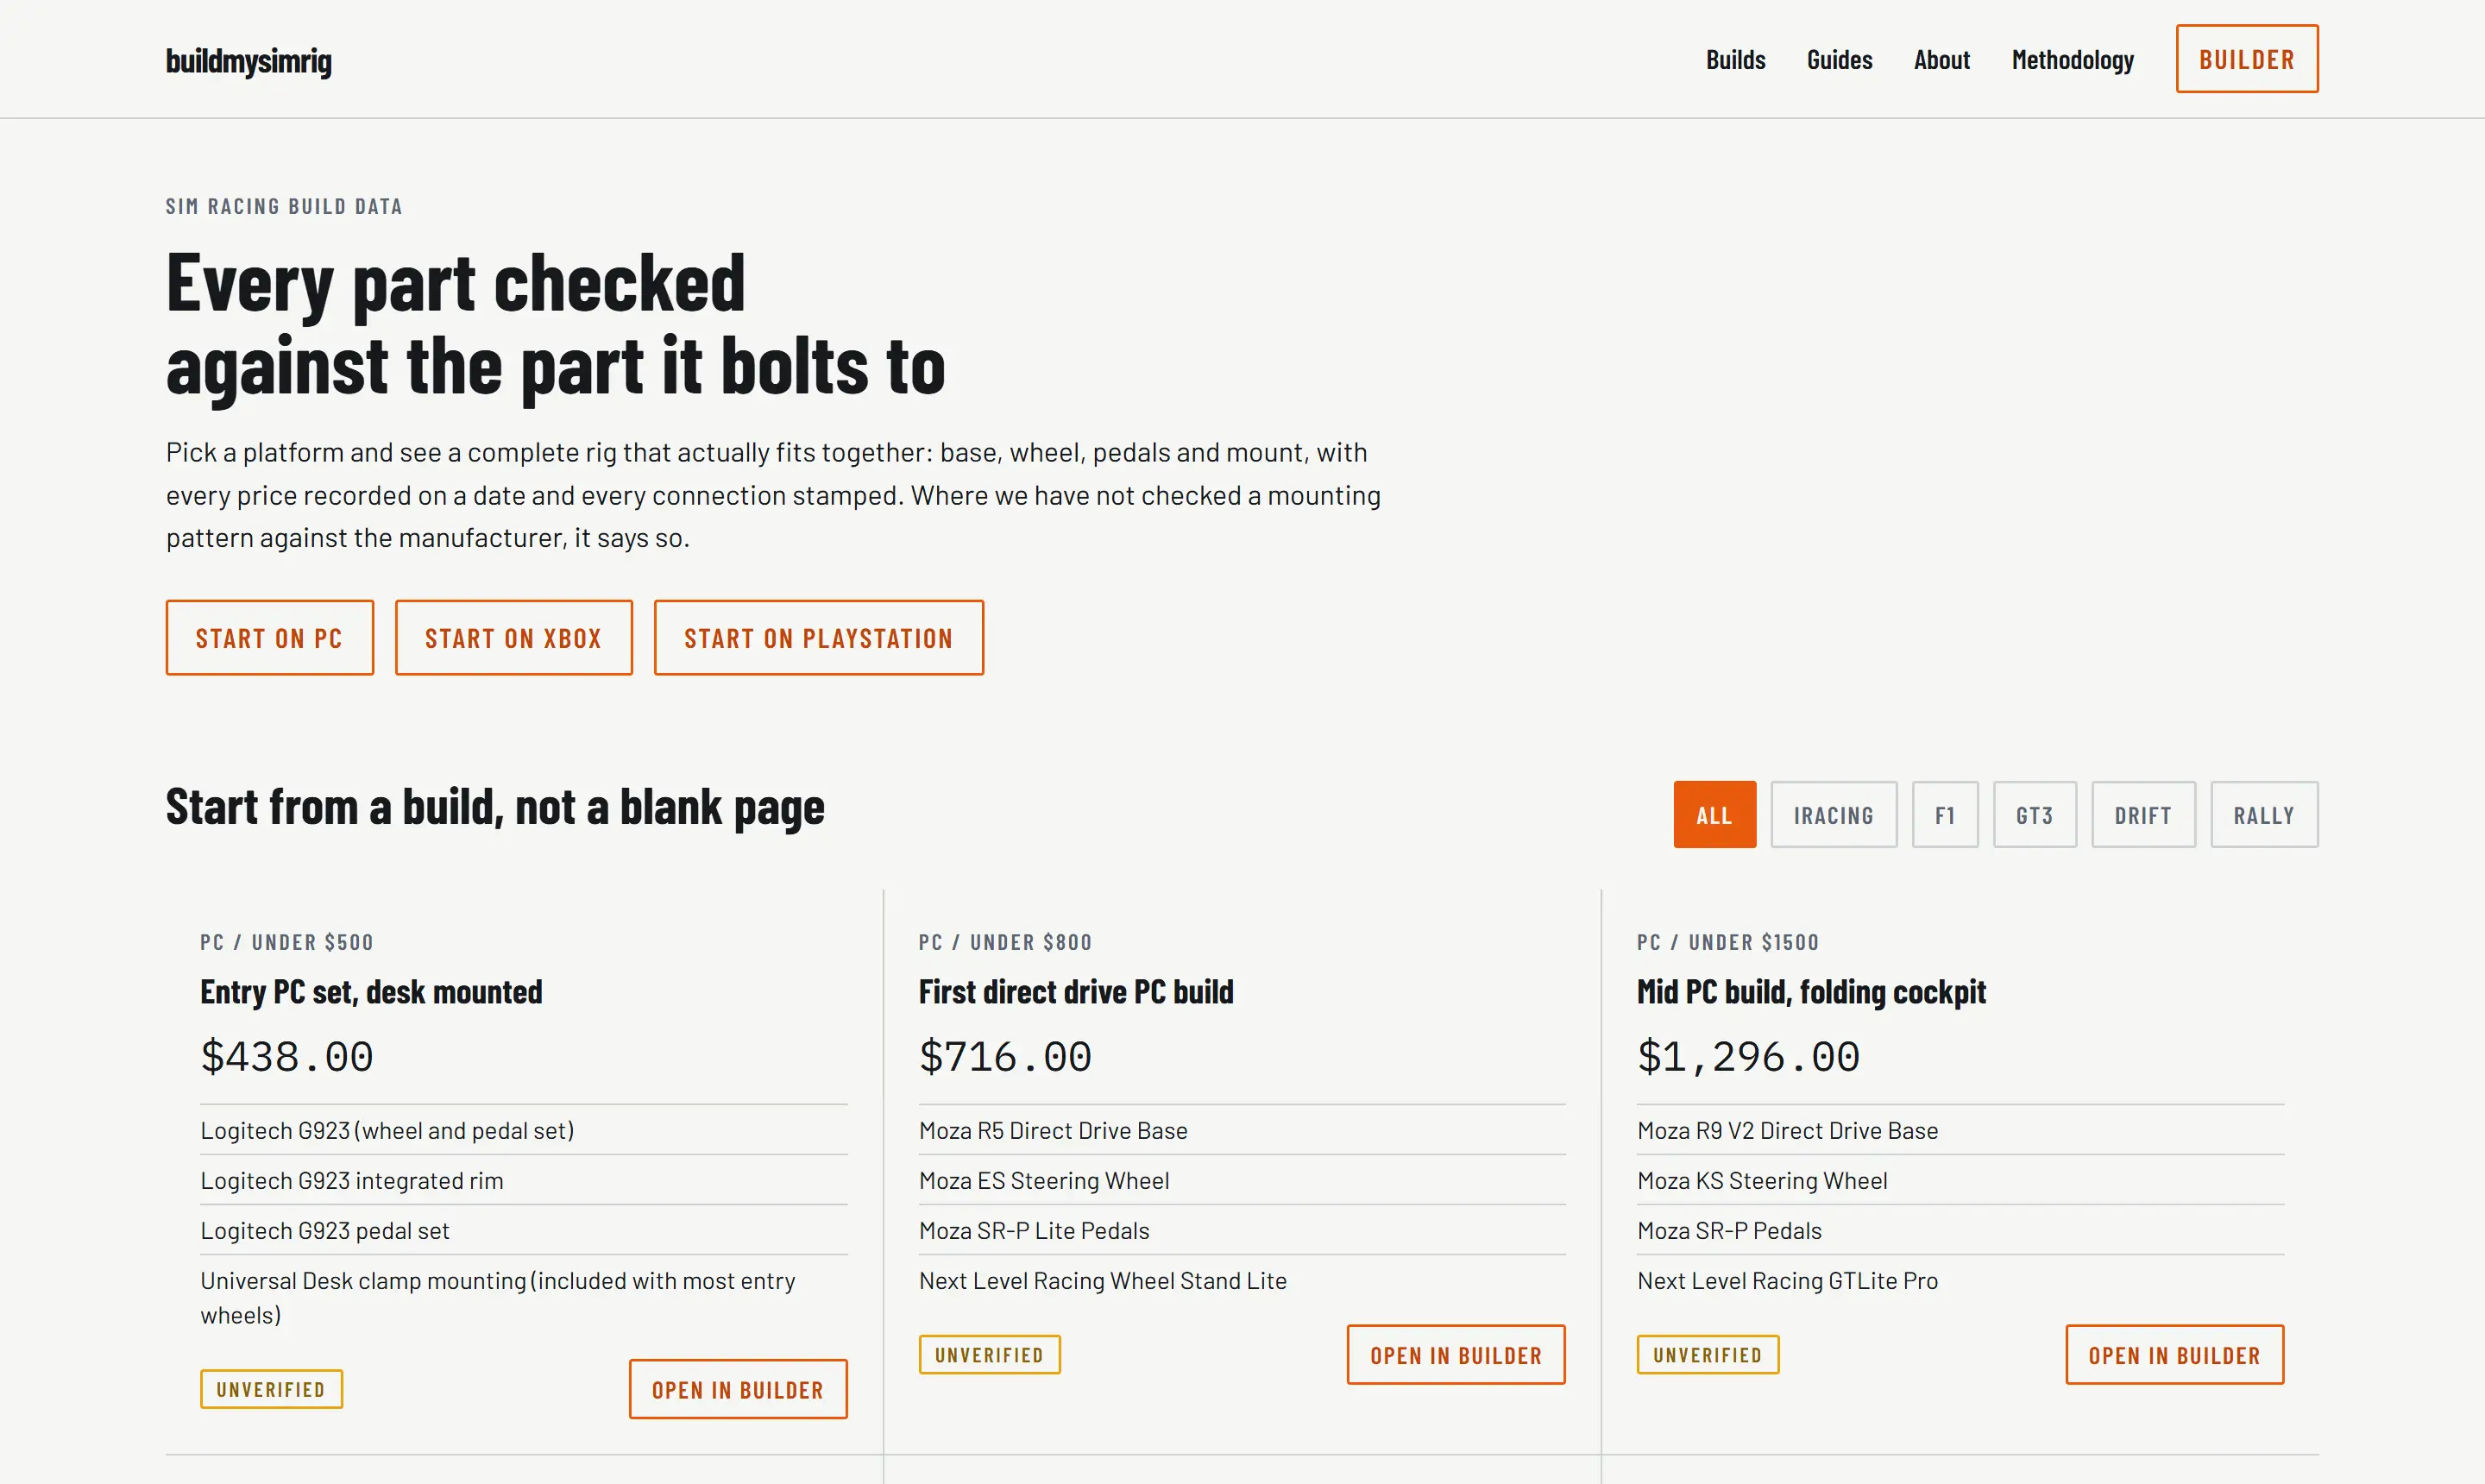Click First direct drive PC build title

[x=1076, y=992]
